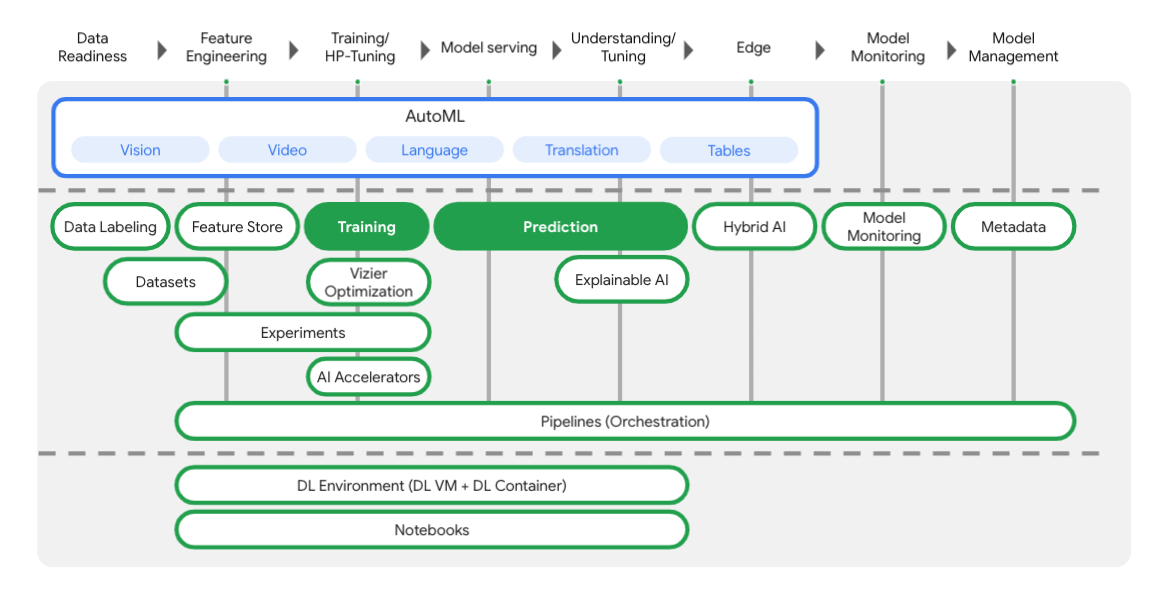The height and width of the screenshot is (606, 1166).
Task: Open the Hybrid AI component
Action: 754,227
